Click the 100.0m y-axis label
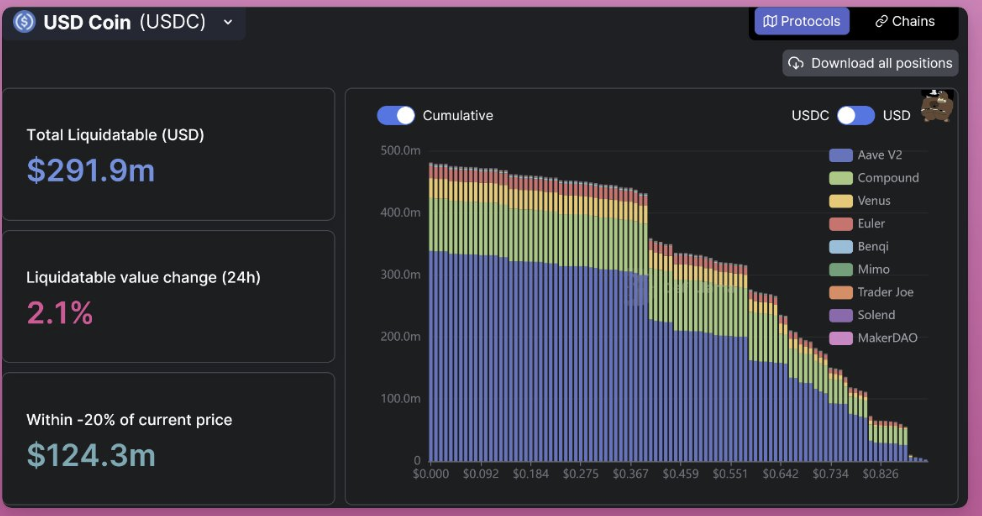Image resolution: width=982 pixels, height=516 pixels. pyautogui.click(x=400, y=399)
